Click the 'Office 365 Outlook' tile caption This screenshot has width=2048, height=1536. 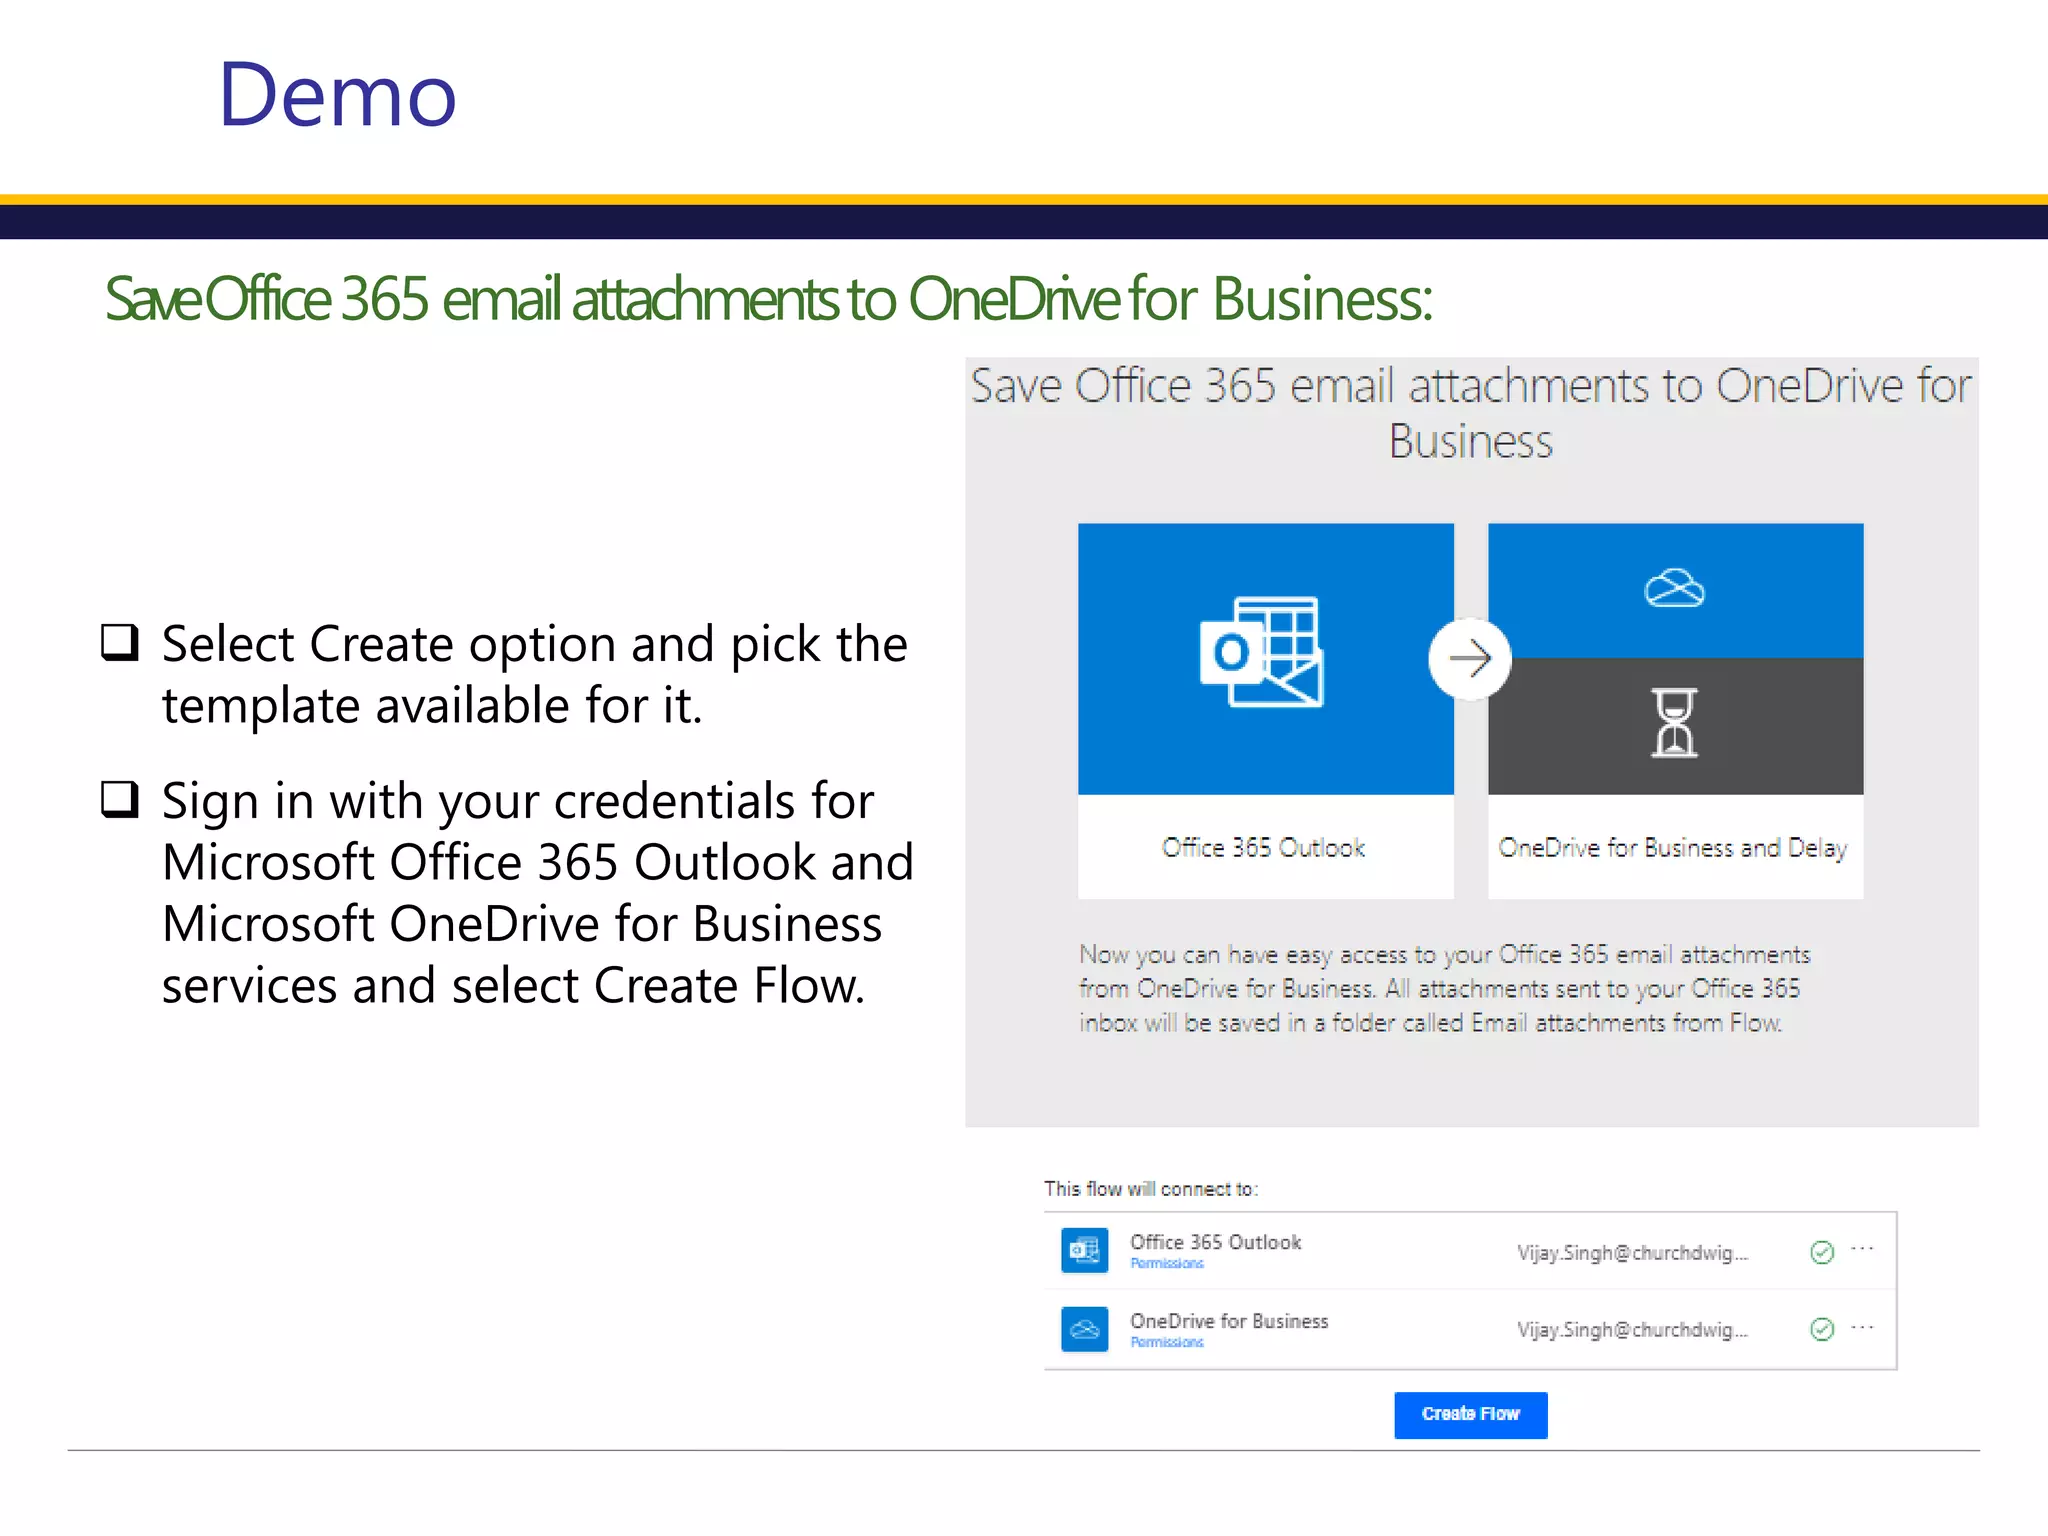click(x=1263, y=848)
